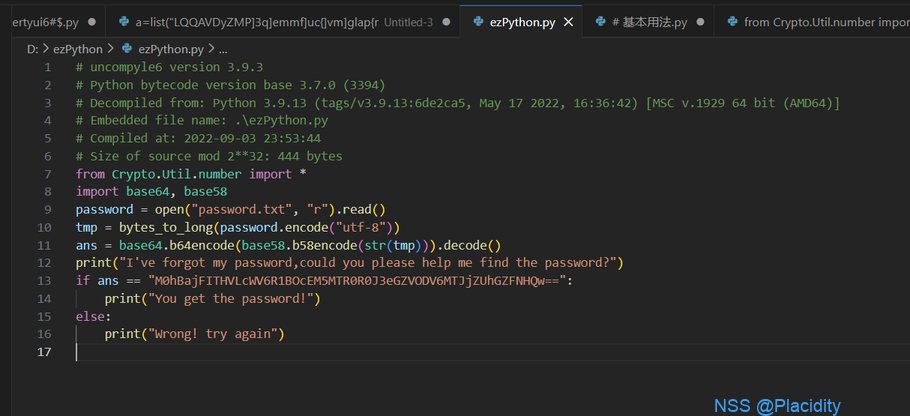This screenshot has height=416, width=910.
Task: Open the ezPython folder breadcrumb
Action: pyautogui.click(x=77, y=49)
